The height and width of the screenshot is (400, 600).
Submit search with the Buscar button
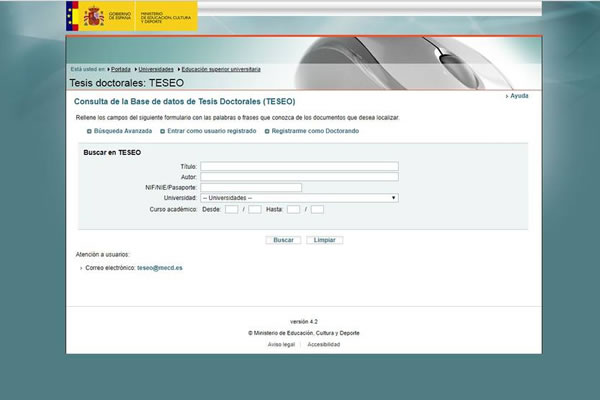click(x=283, y=240)
